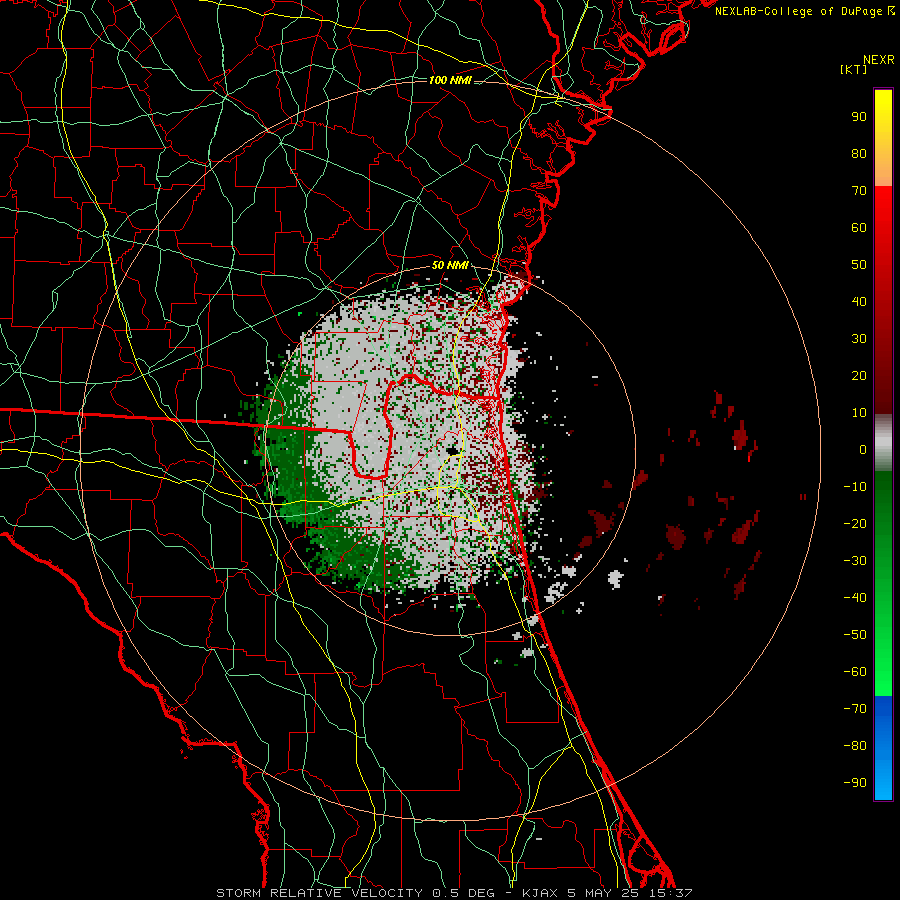
Task: Click the 15:37 timestamp
Action: click(670, 893)
